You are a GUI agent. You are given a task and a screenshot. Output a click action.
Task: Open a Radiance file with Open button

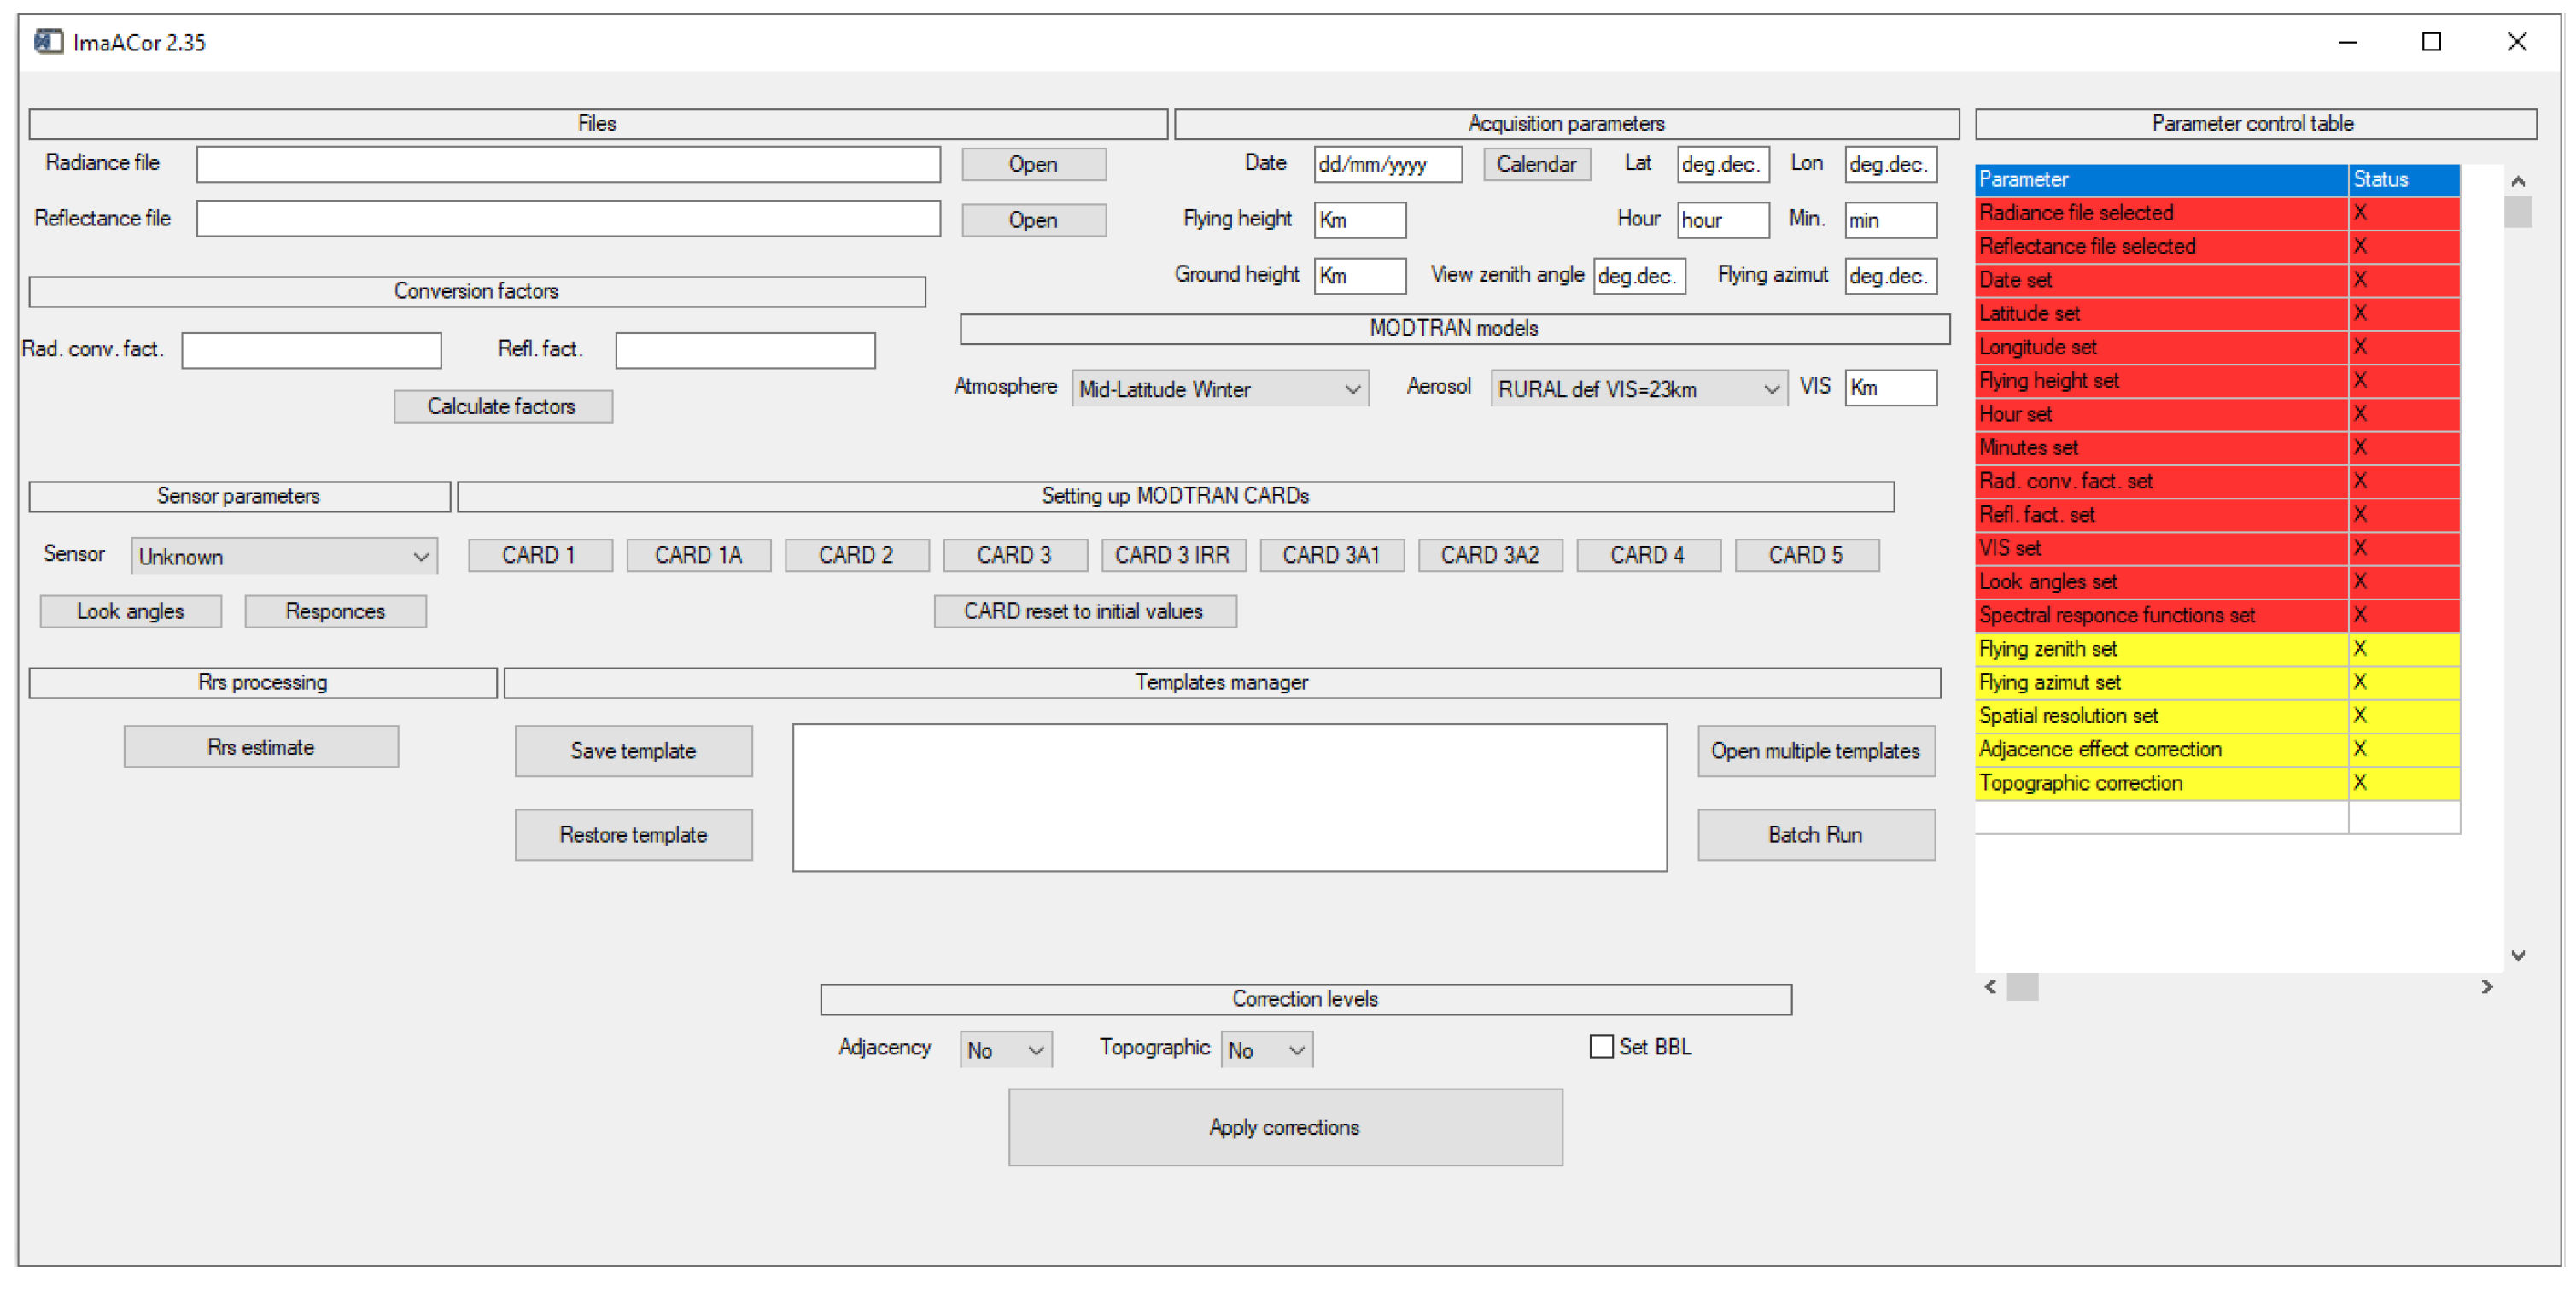(1033, 164)
